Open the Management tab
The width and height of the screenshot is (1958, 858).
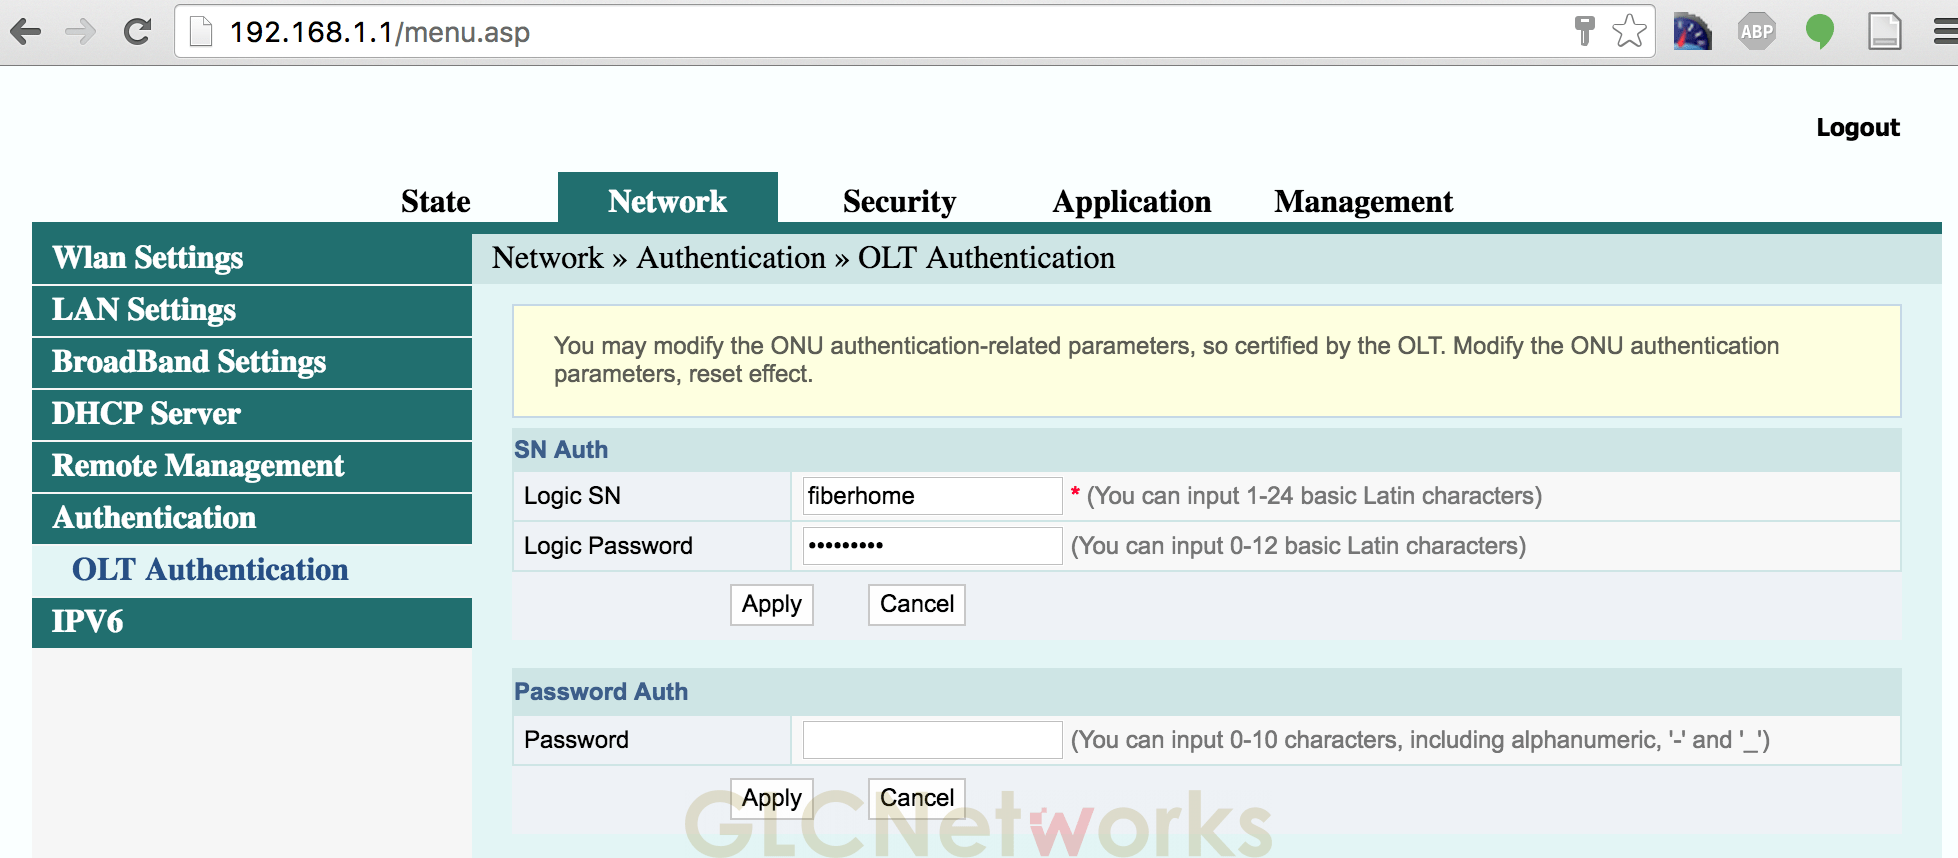point(1363,201)
